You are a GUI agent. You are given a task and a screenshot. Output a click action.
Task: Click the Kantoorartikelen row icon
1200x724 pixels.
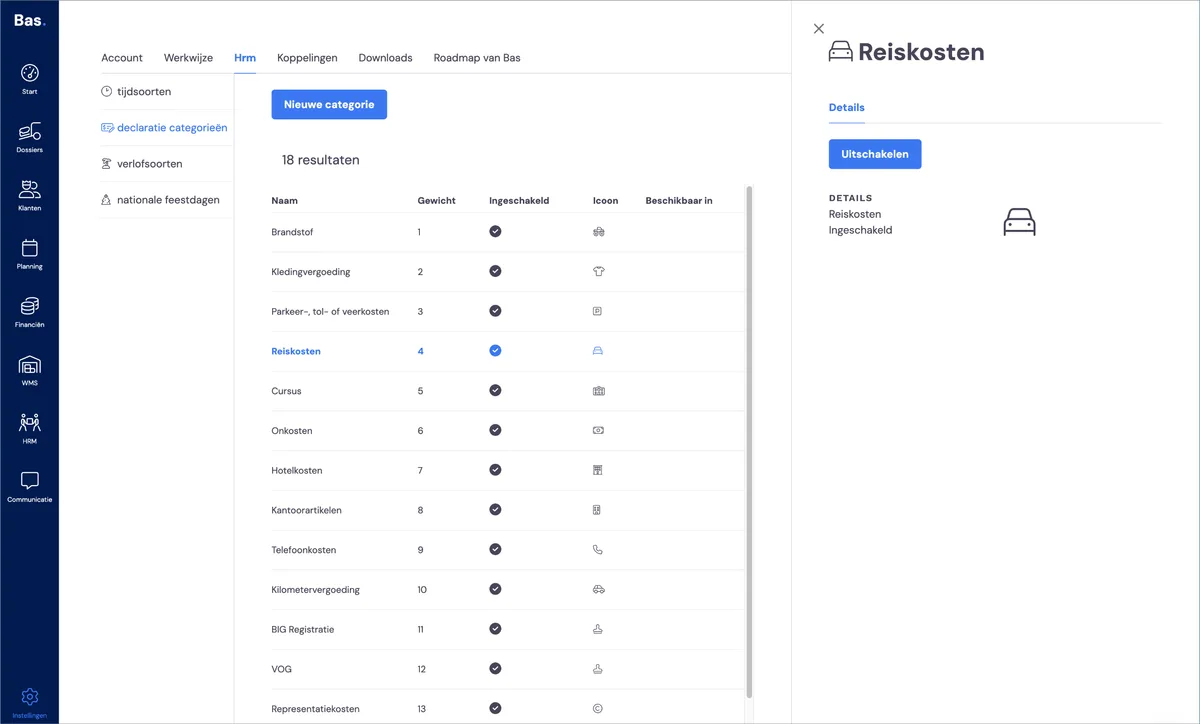click(596, 510)
